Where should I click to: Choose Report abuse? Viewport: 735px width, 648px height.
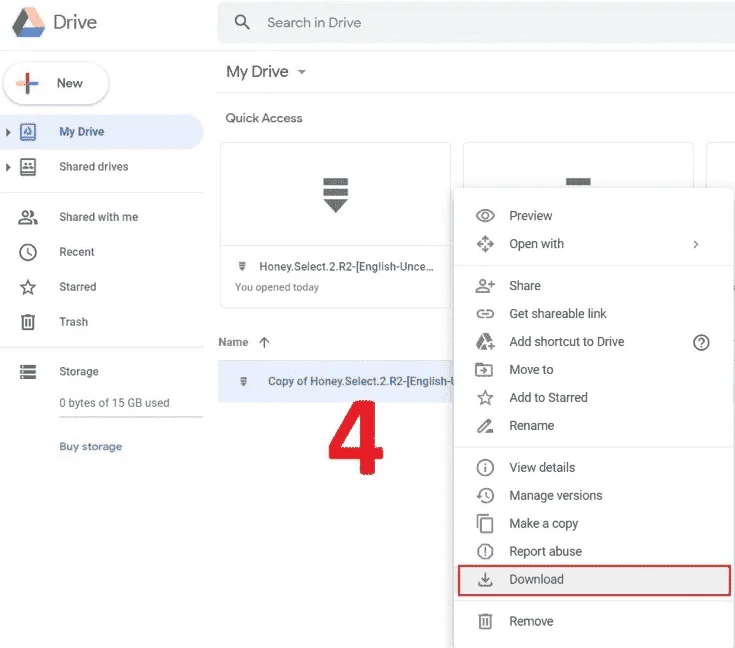pos(593,551)
